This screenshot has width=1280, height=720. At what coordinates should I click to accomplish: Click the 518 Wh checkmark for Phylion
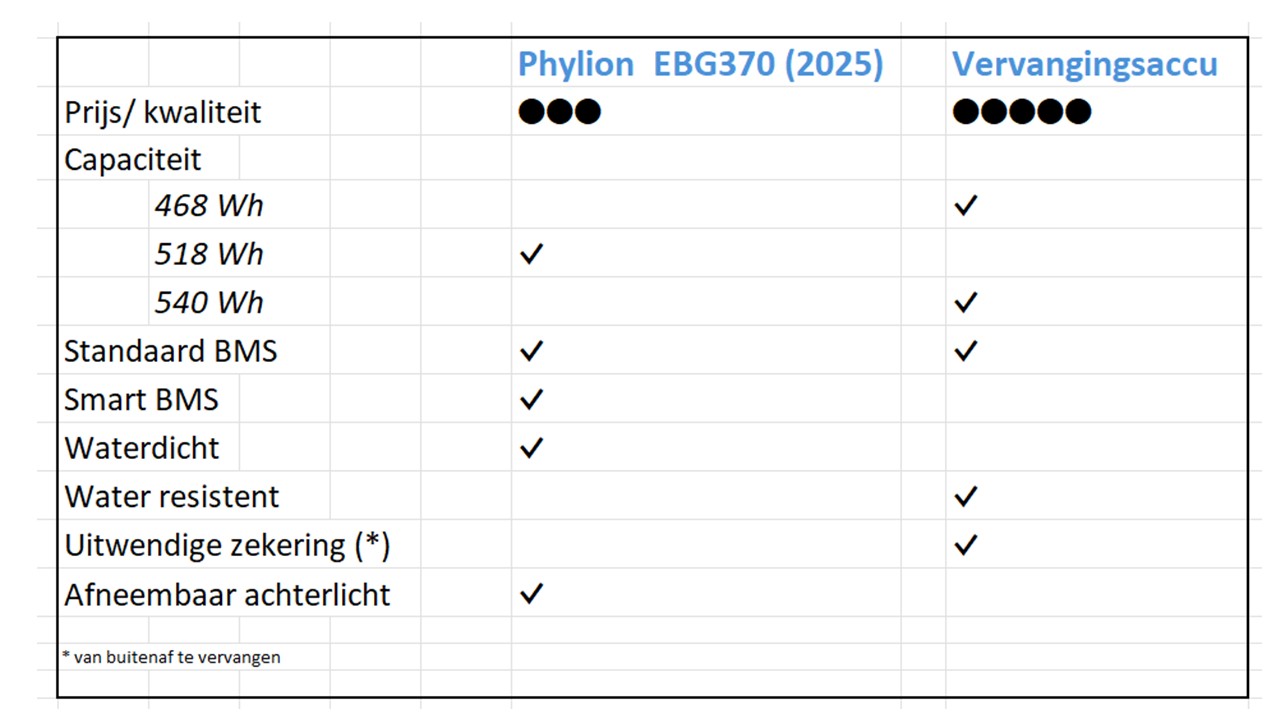click(531, 254)
